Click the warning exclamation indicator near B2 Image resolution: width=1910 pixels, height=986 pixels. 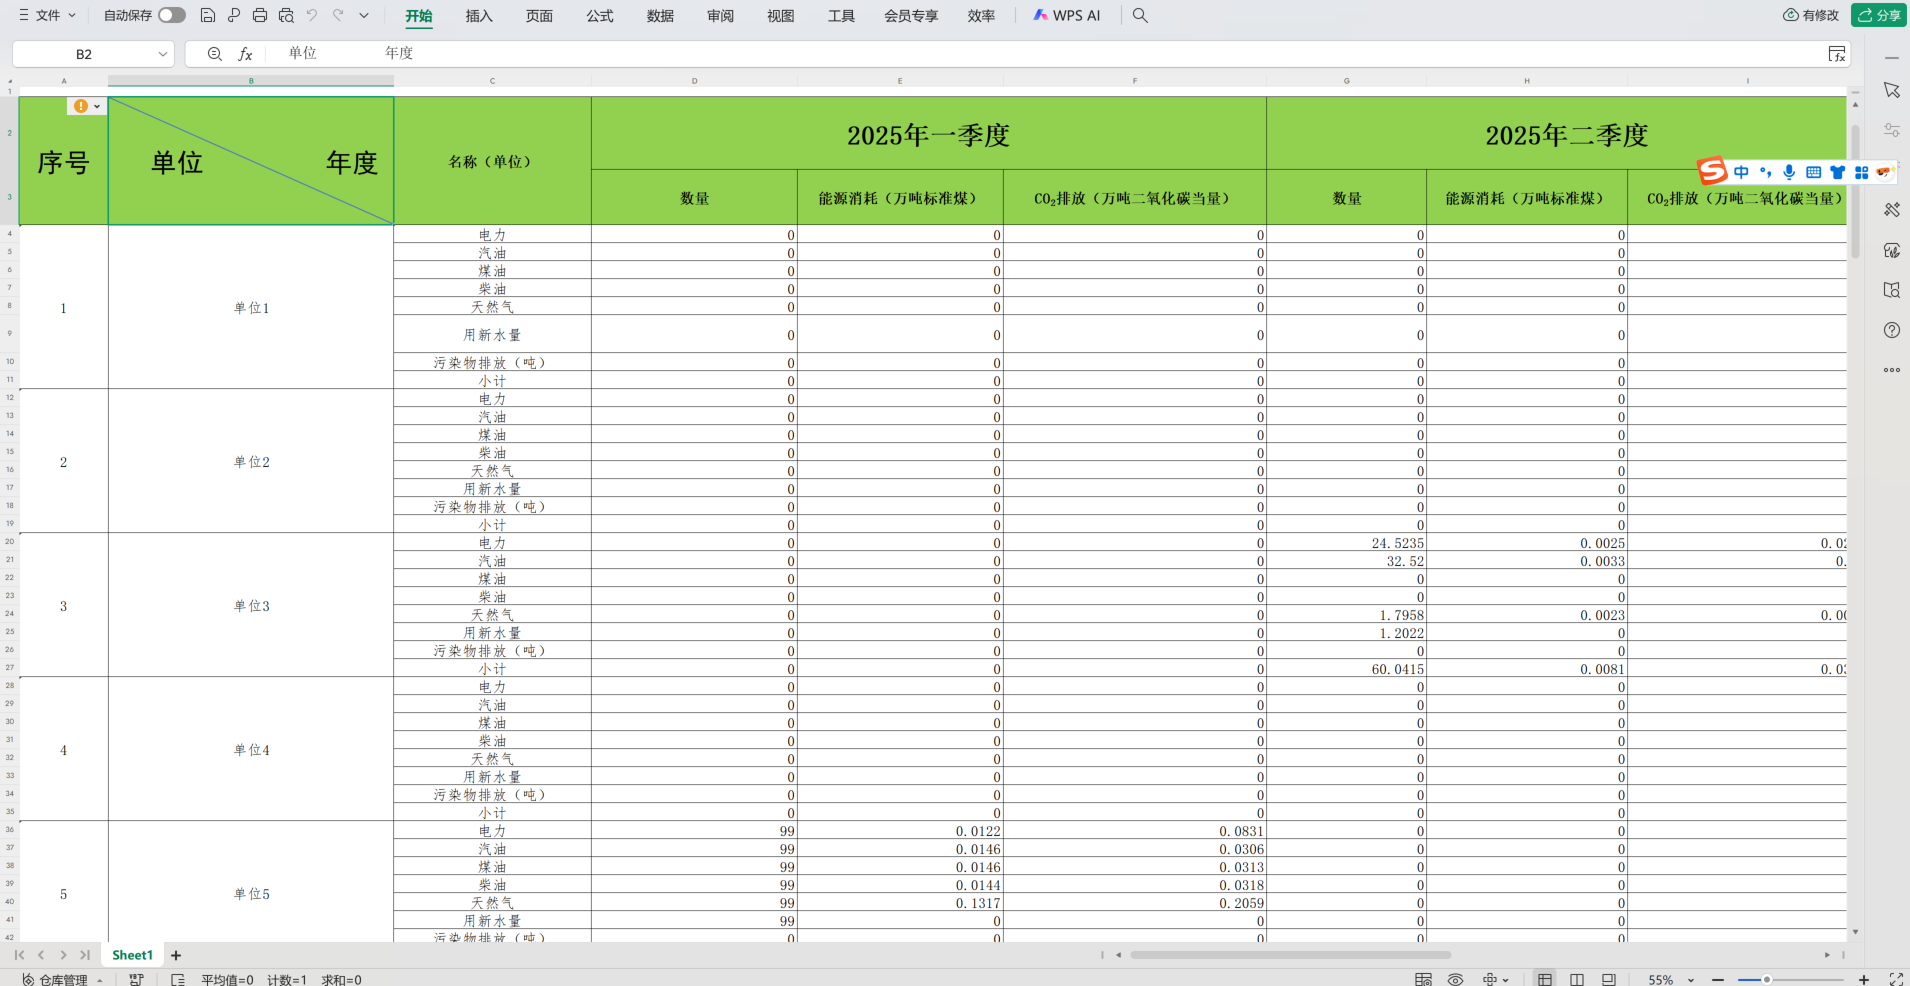click(x=81, y=106)
